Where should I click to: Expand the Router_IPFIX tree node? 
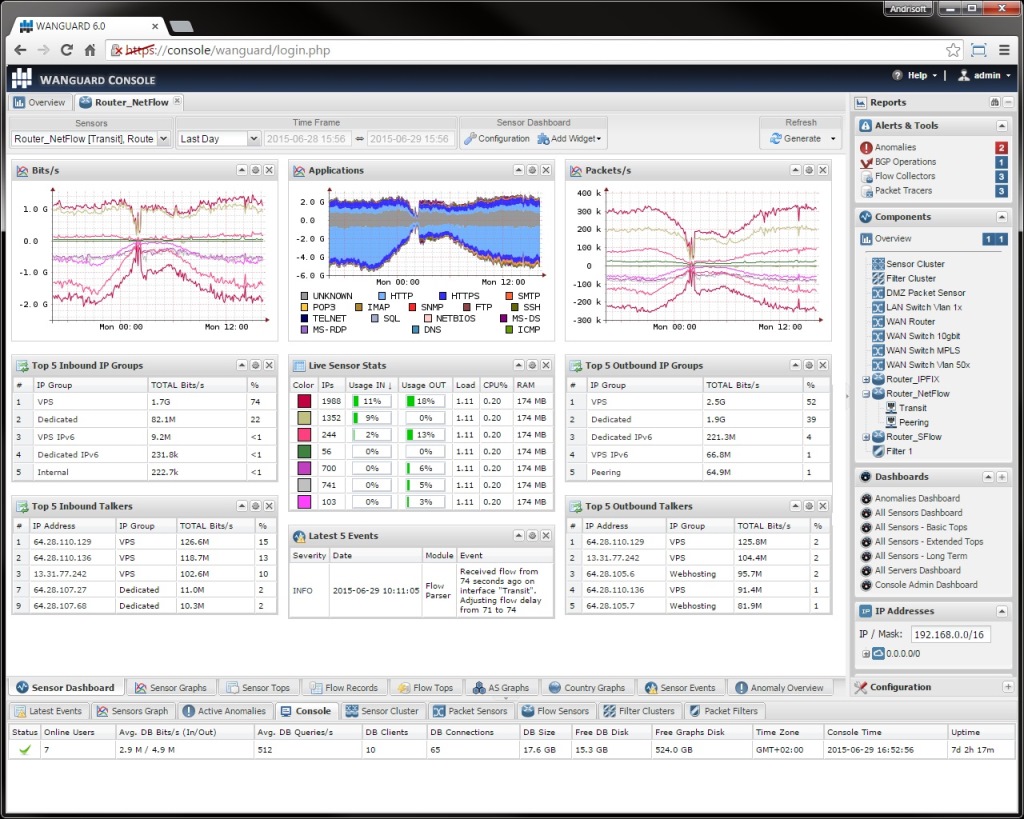866,379
